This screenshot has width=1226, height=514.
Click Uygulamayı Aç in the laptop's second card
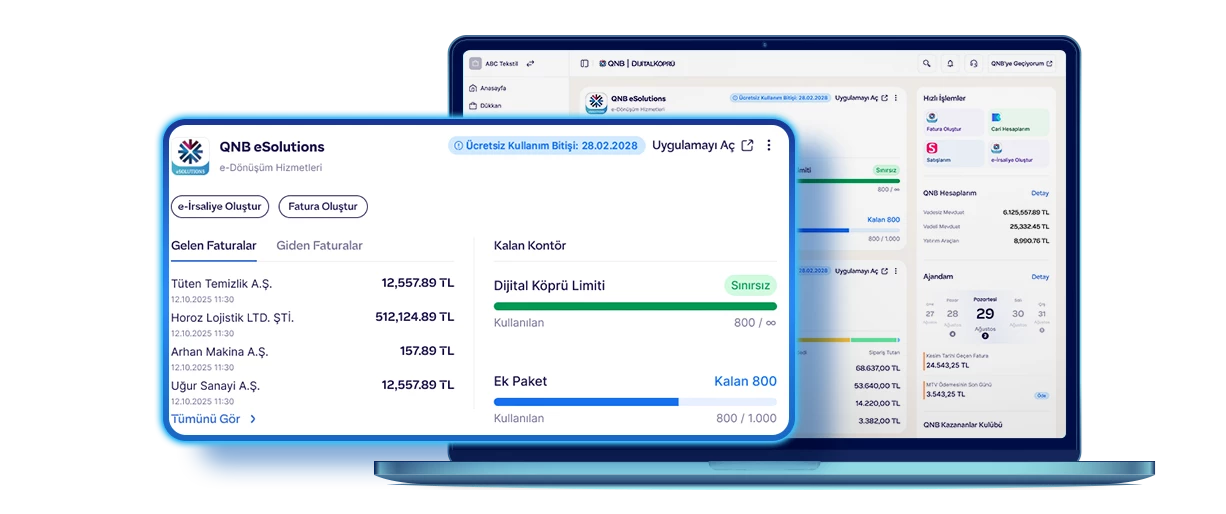click(857, 271)
